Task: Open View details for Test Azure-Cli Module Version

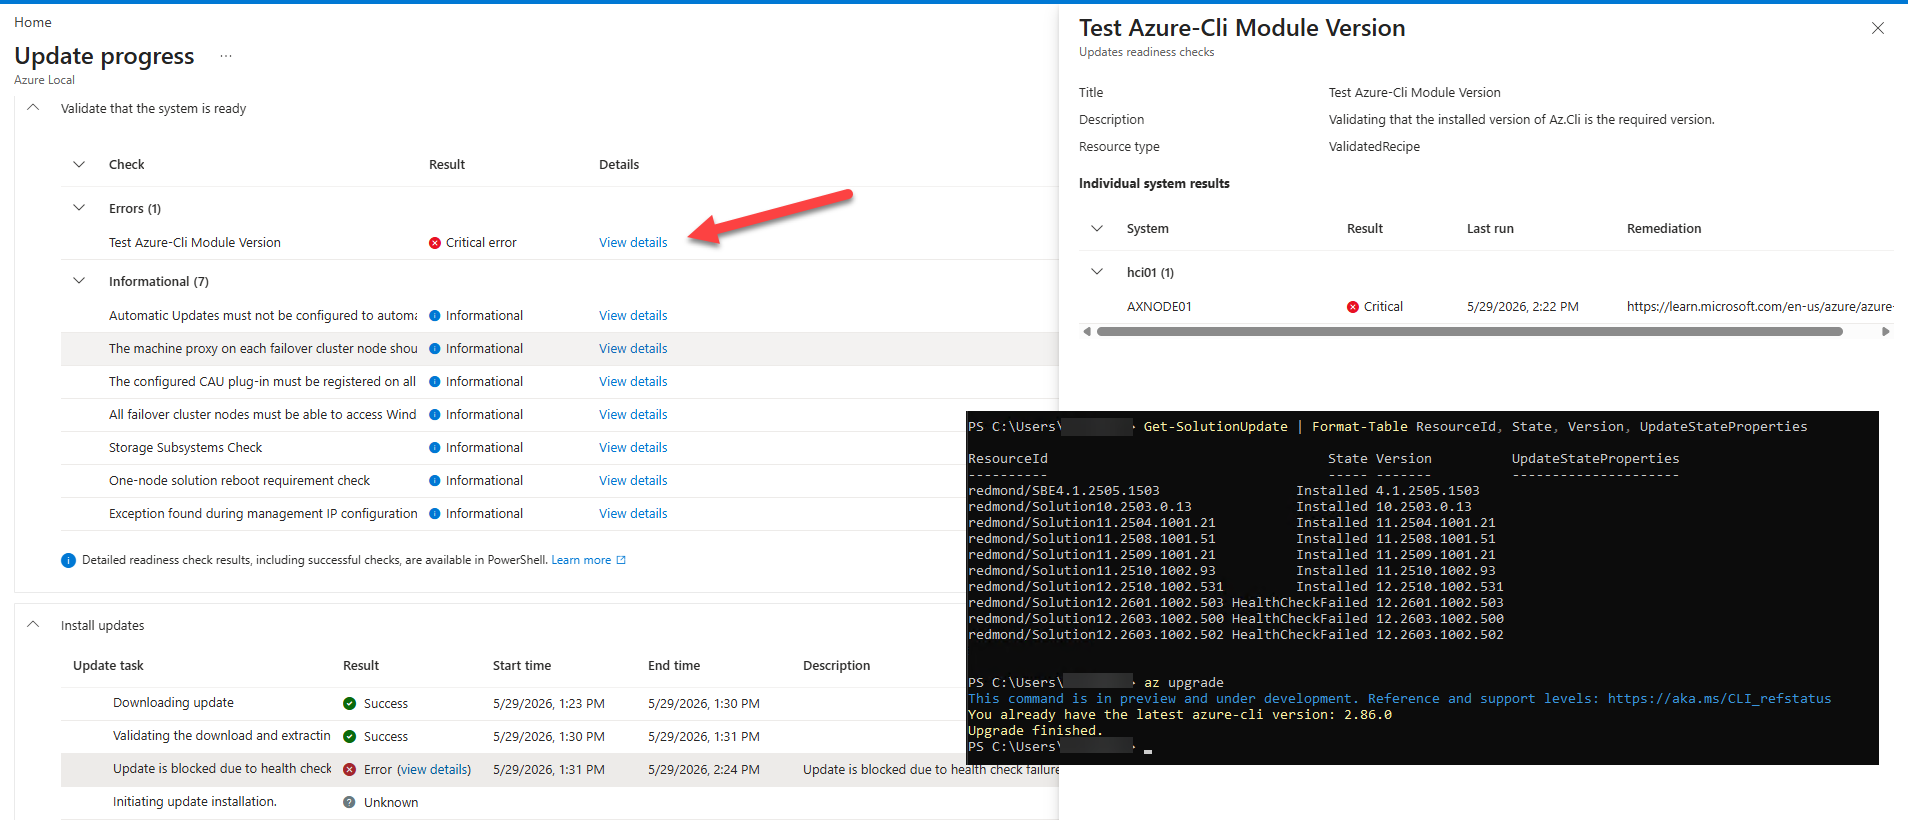Action: click(633, 242)
